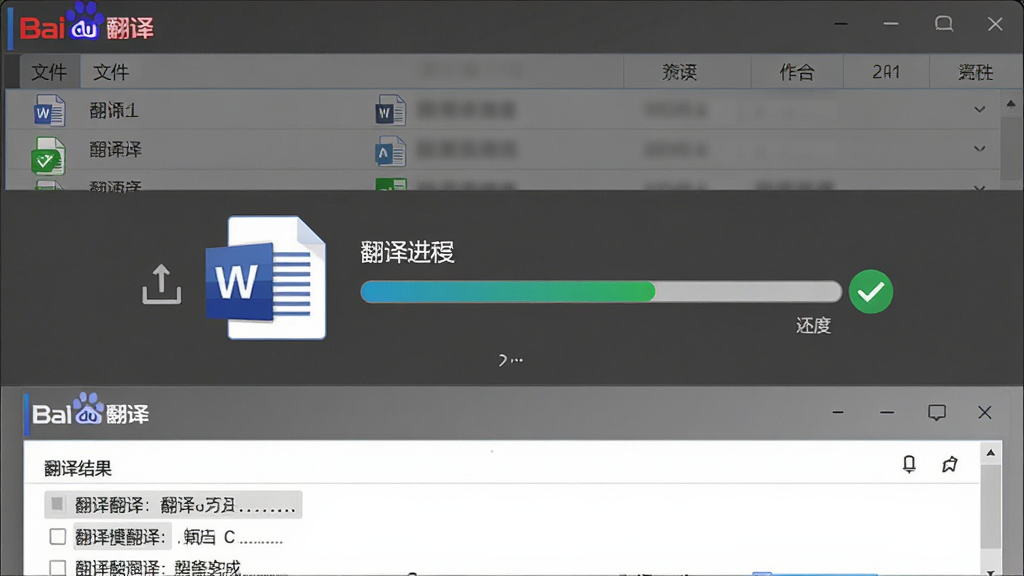Image resolution: width=1024 pixels, height=576 pixels.
Task: Switch to the unhighlighted 文件 tab
Action: pos(110,72)
